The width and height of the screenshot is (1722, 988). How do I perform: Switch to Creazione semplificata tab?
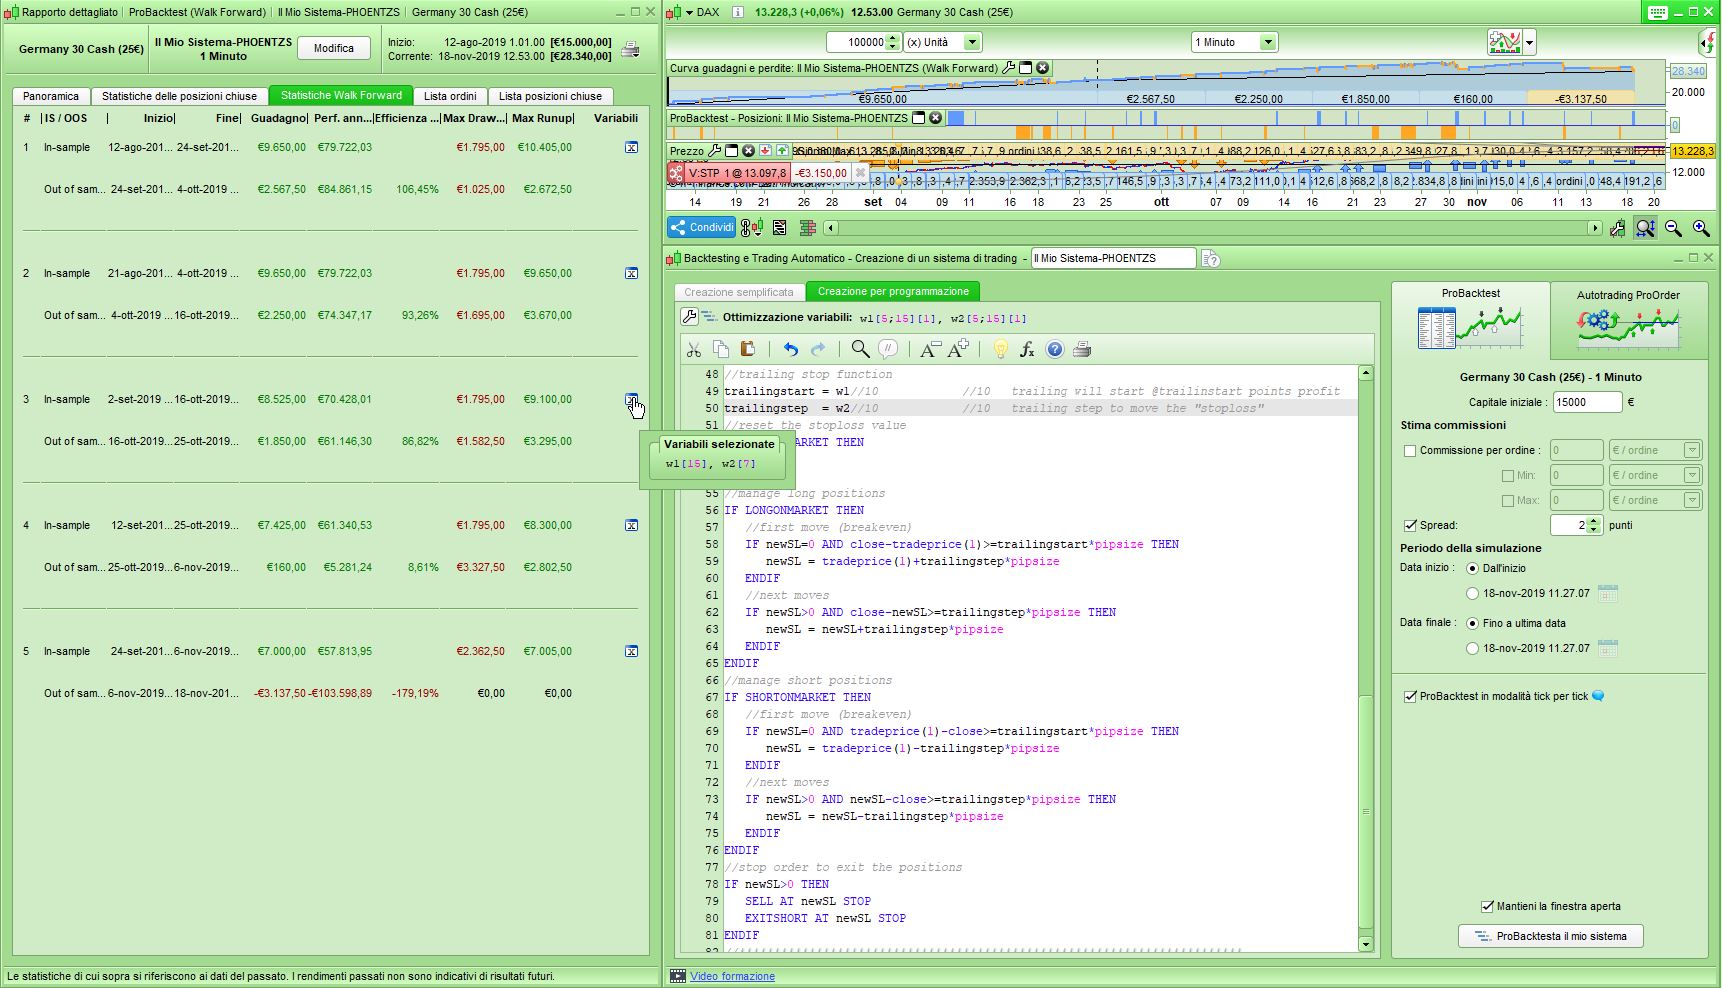[738, 292]
